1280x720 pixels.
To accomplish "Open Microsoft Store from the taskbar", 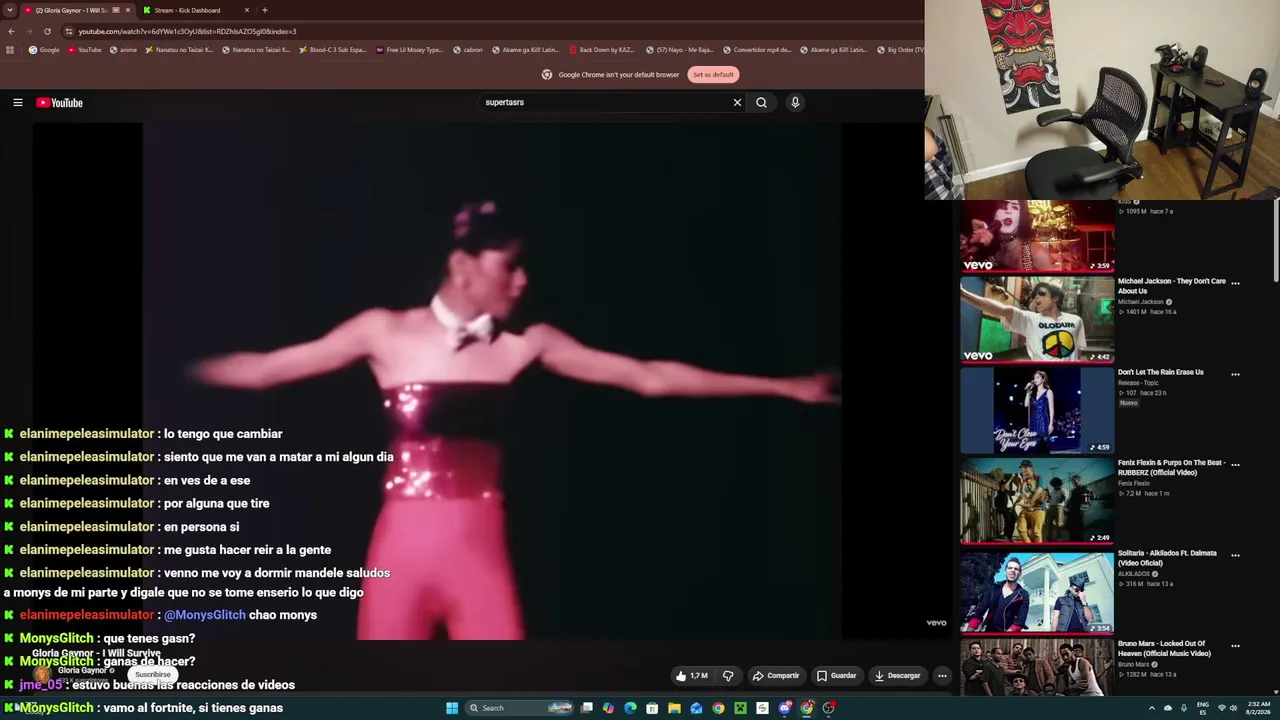I will click(652, 708).
